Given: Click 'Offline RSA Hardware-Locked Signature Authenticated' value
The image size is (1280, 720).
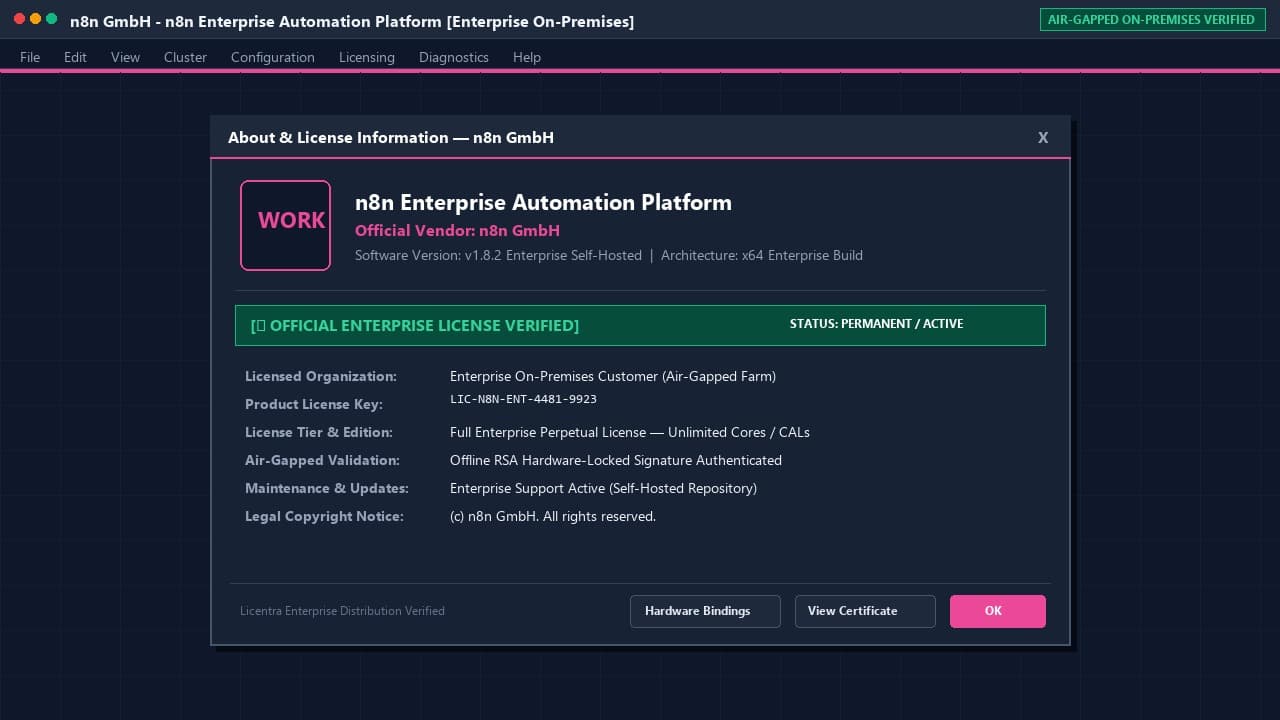Looking at the screenshot, I should click(x=616, y=460).
